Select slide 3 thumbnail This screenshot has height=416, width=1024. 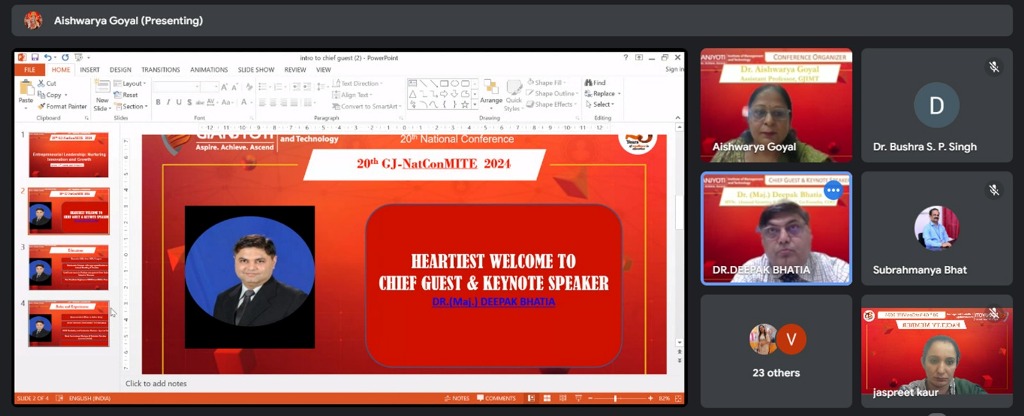point(69,267)
